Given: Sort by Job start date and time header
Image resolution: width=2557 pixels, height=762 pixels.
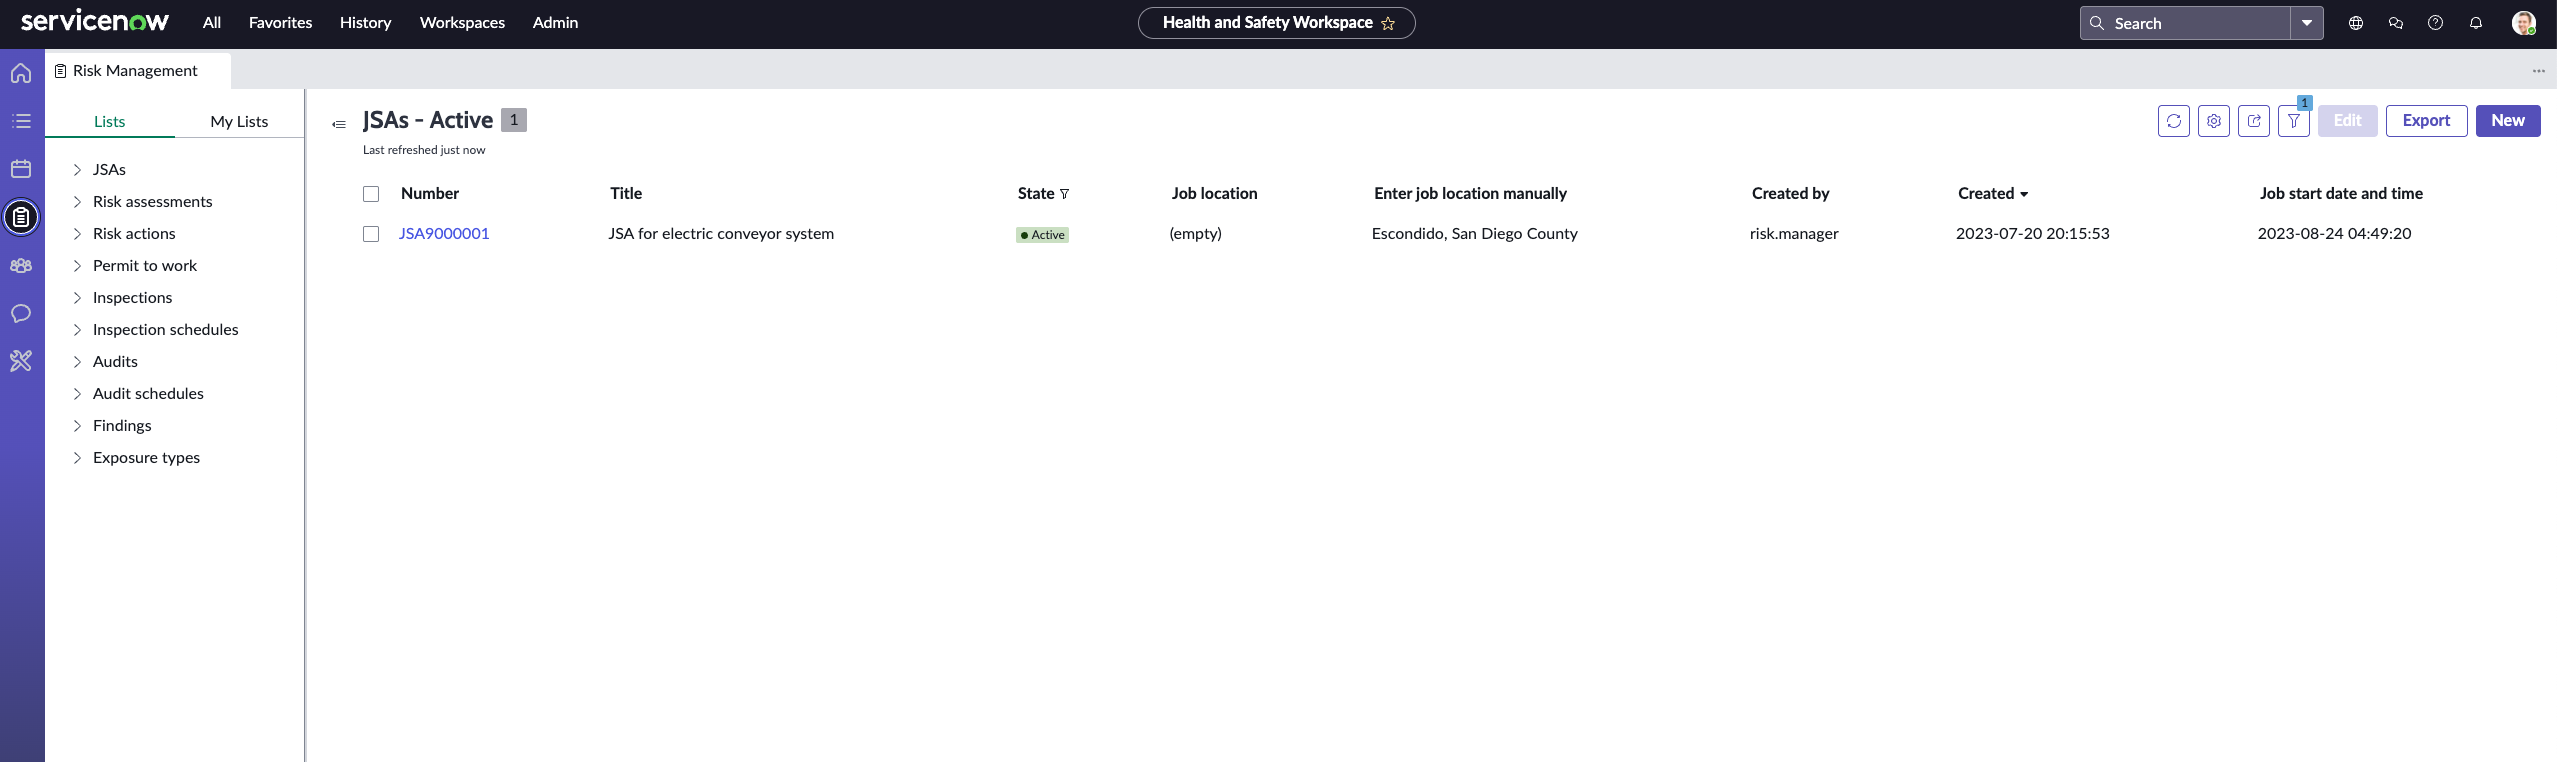Looking at the screenshot, I should click(x=2341, y=194).
